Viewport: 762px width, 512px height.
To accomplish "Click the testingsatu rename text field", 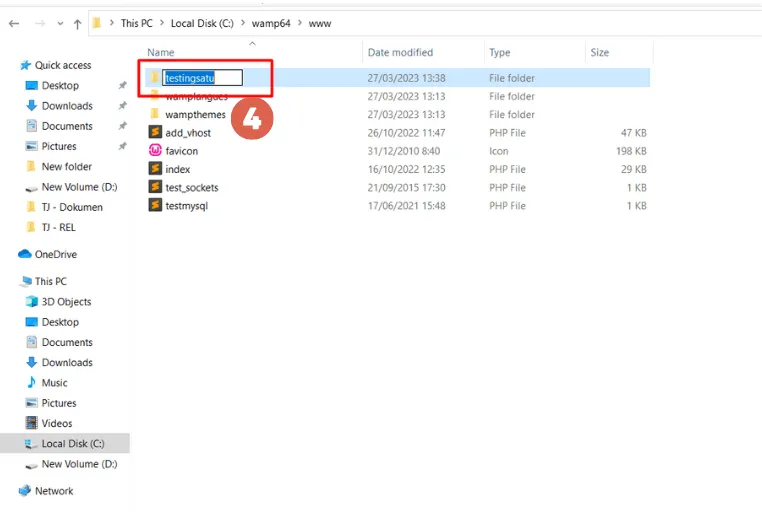I will tap(203, 78).
